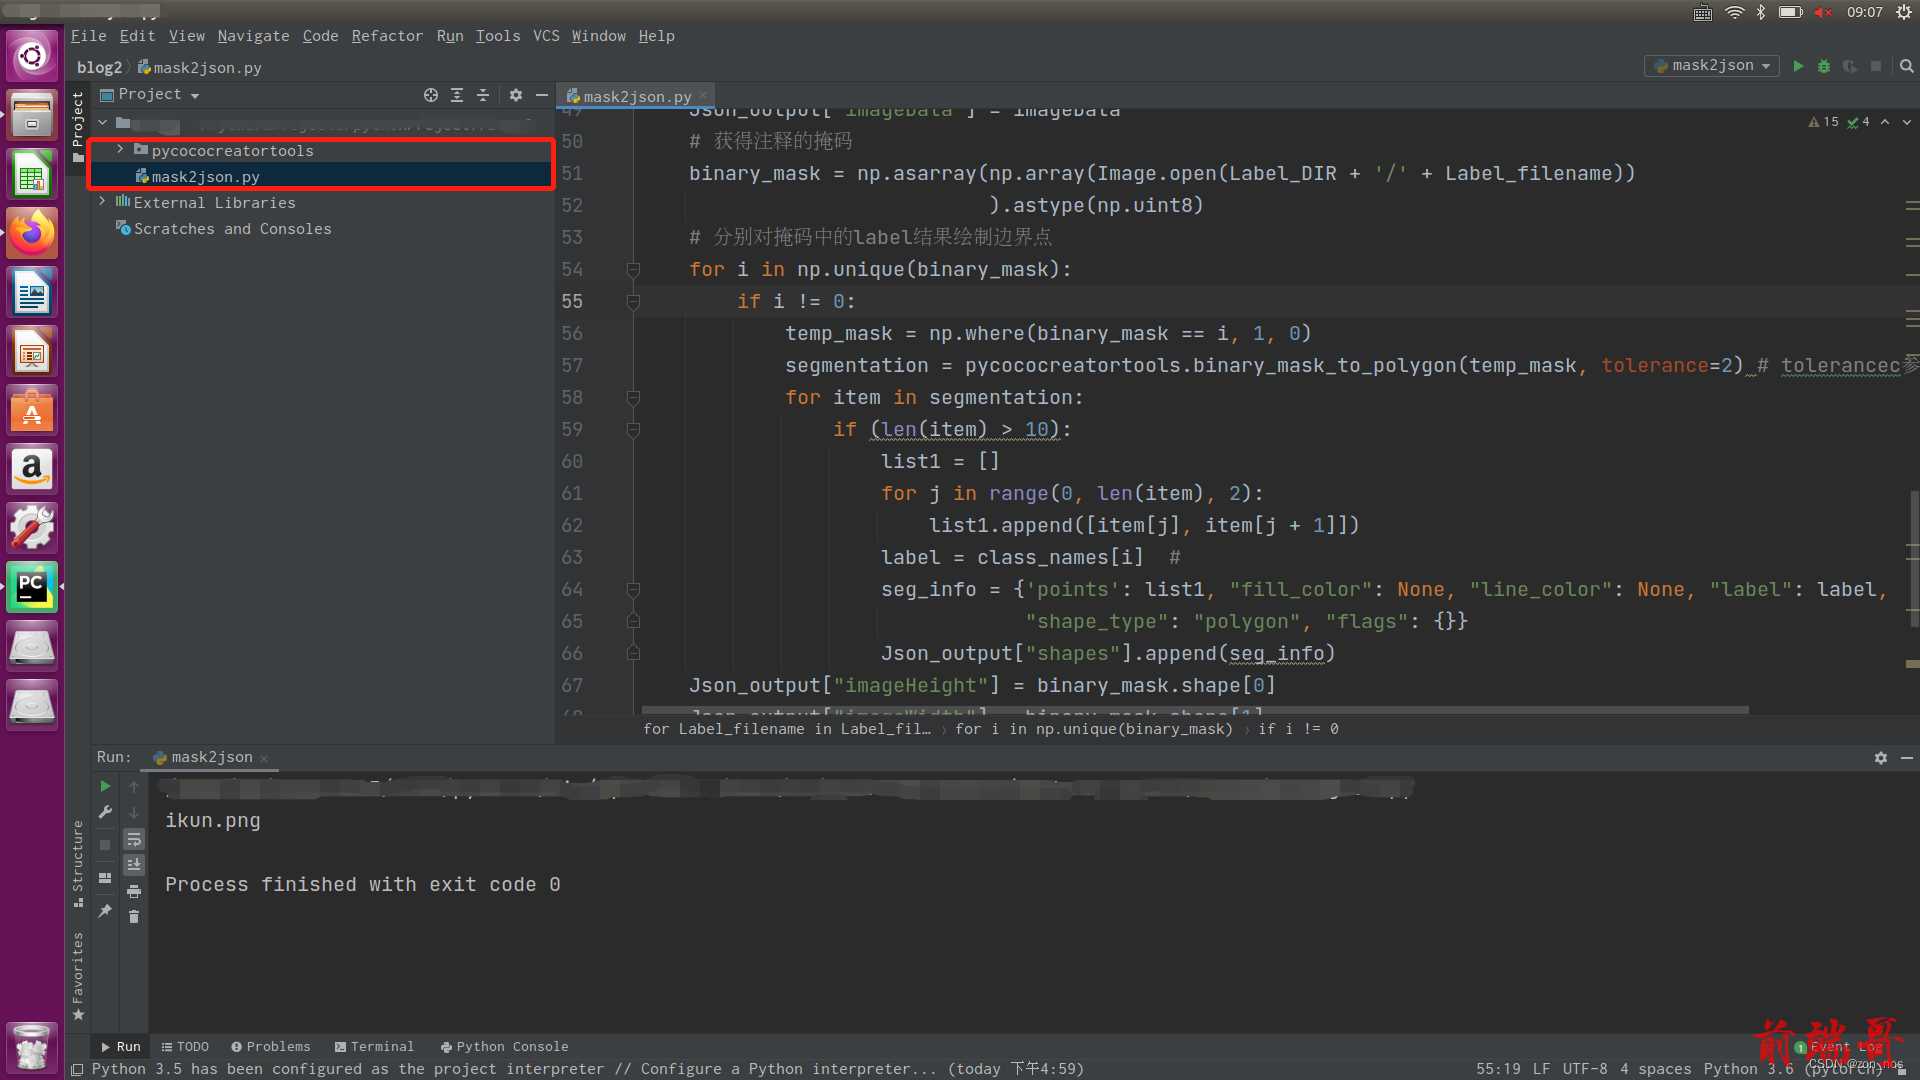1920x1080 pixels.
Task: Open the Terminal tool window button
Action: 374,1047
